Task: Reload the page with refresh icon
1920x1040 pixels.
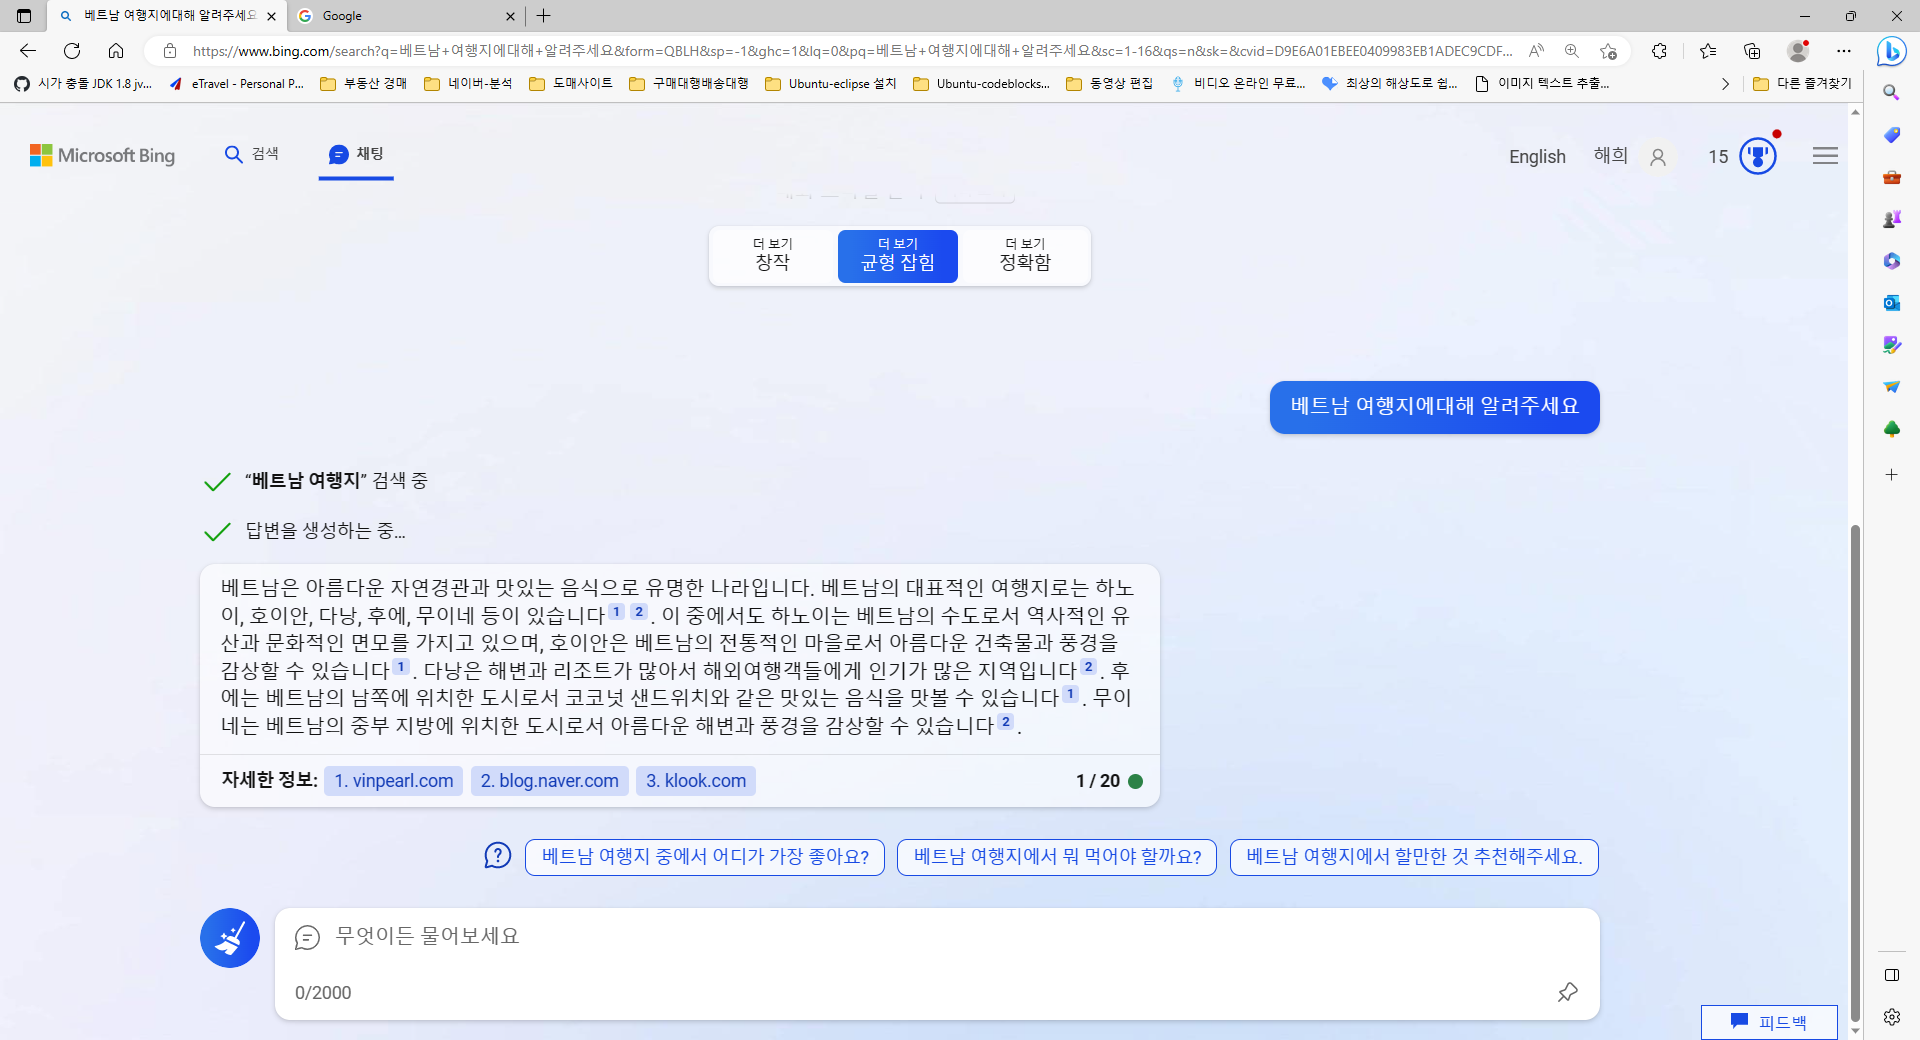Action: coord(72,51)
